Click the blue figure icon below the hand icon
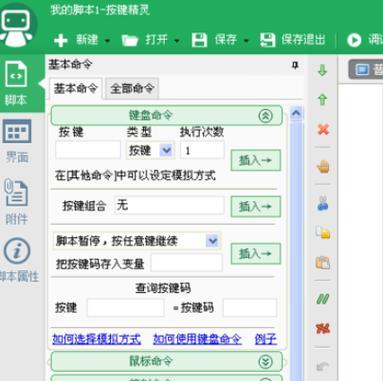Viewport: 383px width, 381px height. click(x=323, y=203)
